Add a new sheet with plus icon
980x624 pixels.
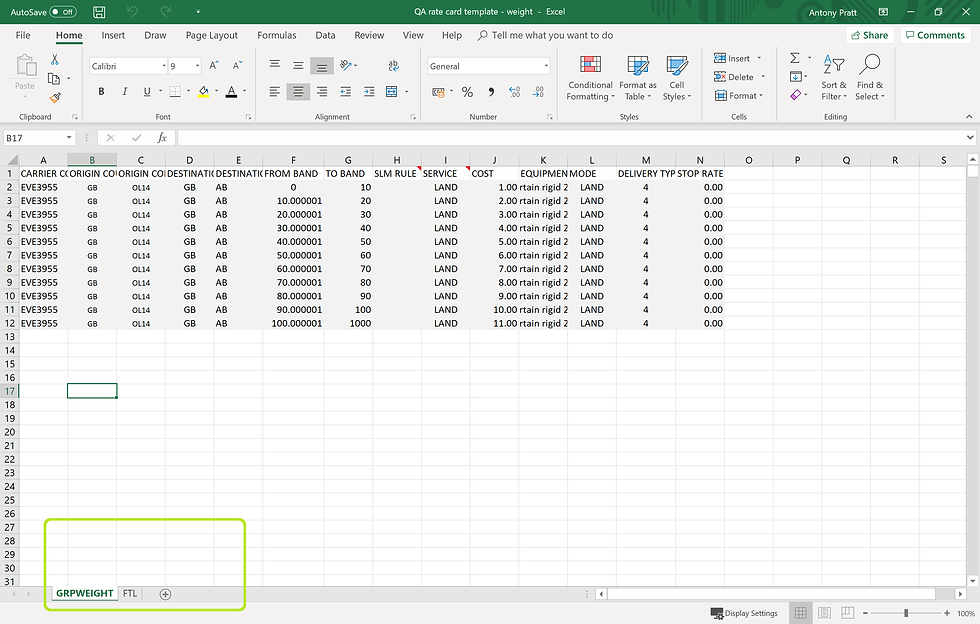pos(165,594)
